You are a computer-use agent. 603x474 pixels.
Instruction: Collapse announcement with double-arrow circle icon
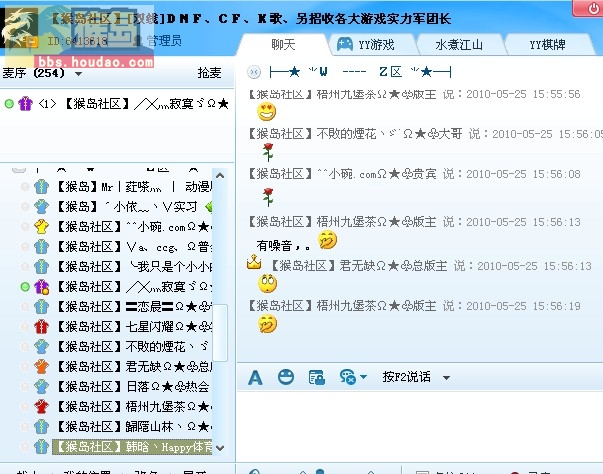click(254, 72)
